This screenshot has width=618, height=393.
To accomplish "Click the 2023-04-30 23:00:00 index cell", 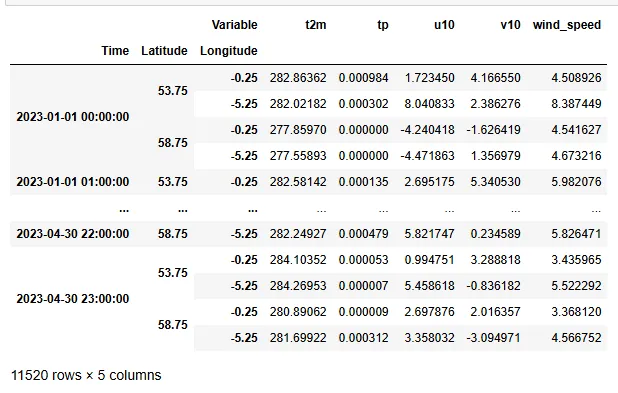I will 73,299.
